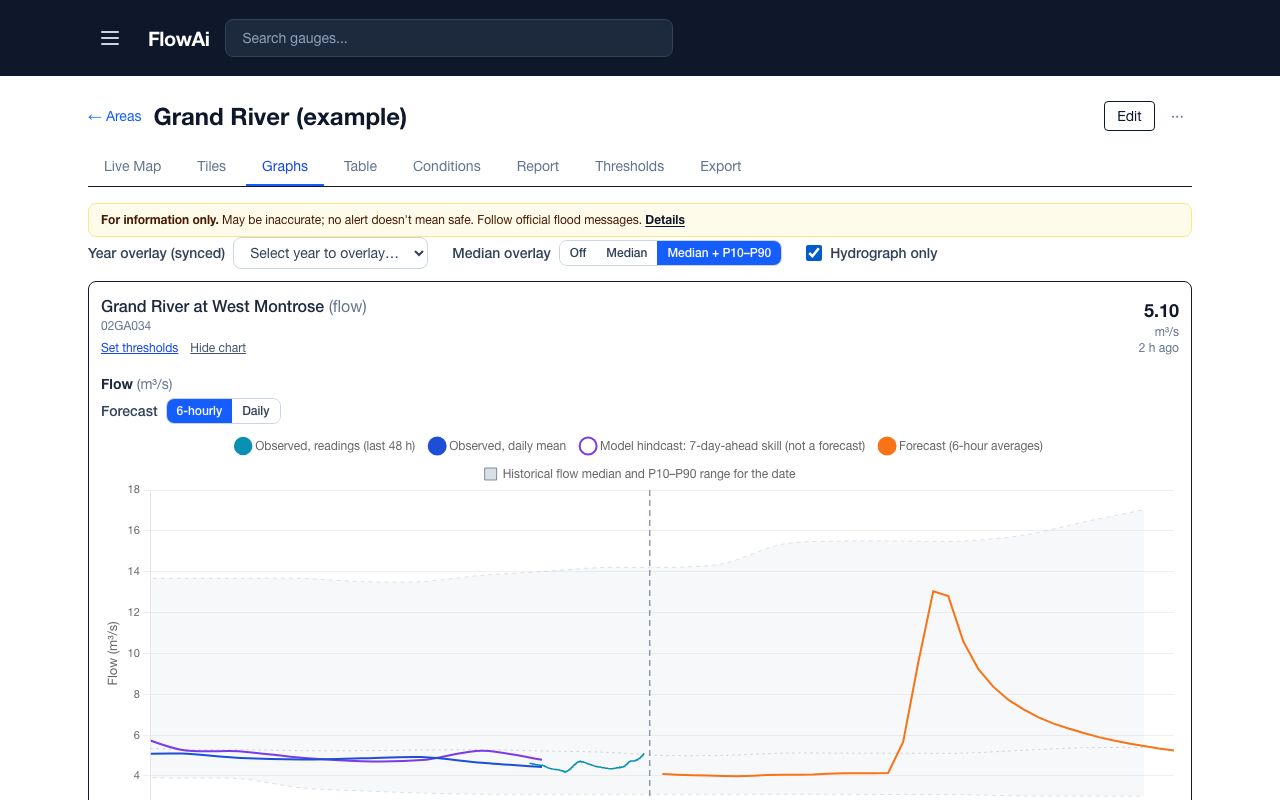Click the gauge ID 02GA034
This screenshot has width=1280, height=800.
[126, 326]
